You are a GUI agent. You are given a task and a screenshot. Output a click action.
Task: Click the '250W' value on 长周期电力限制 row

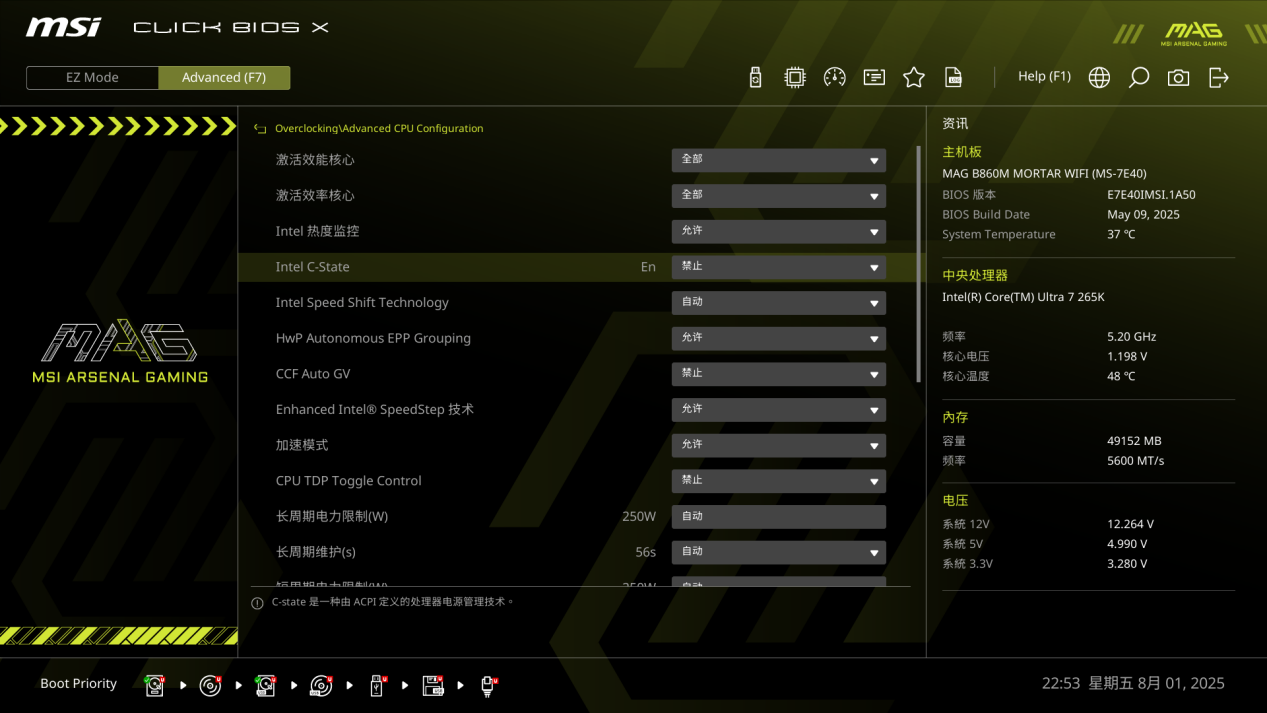coord(639,517)
